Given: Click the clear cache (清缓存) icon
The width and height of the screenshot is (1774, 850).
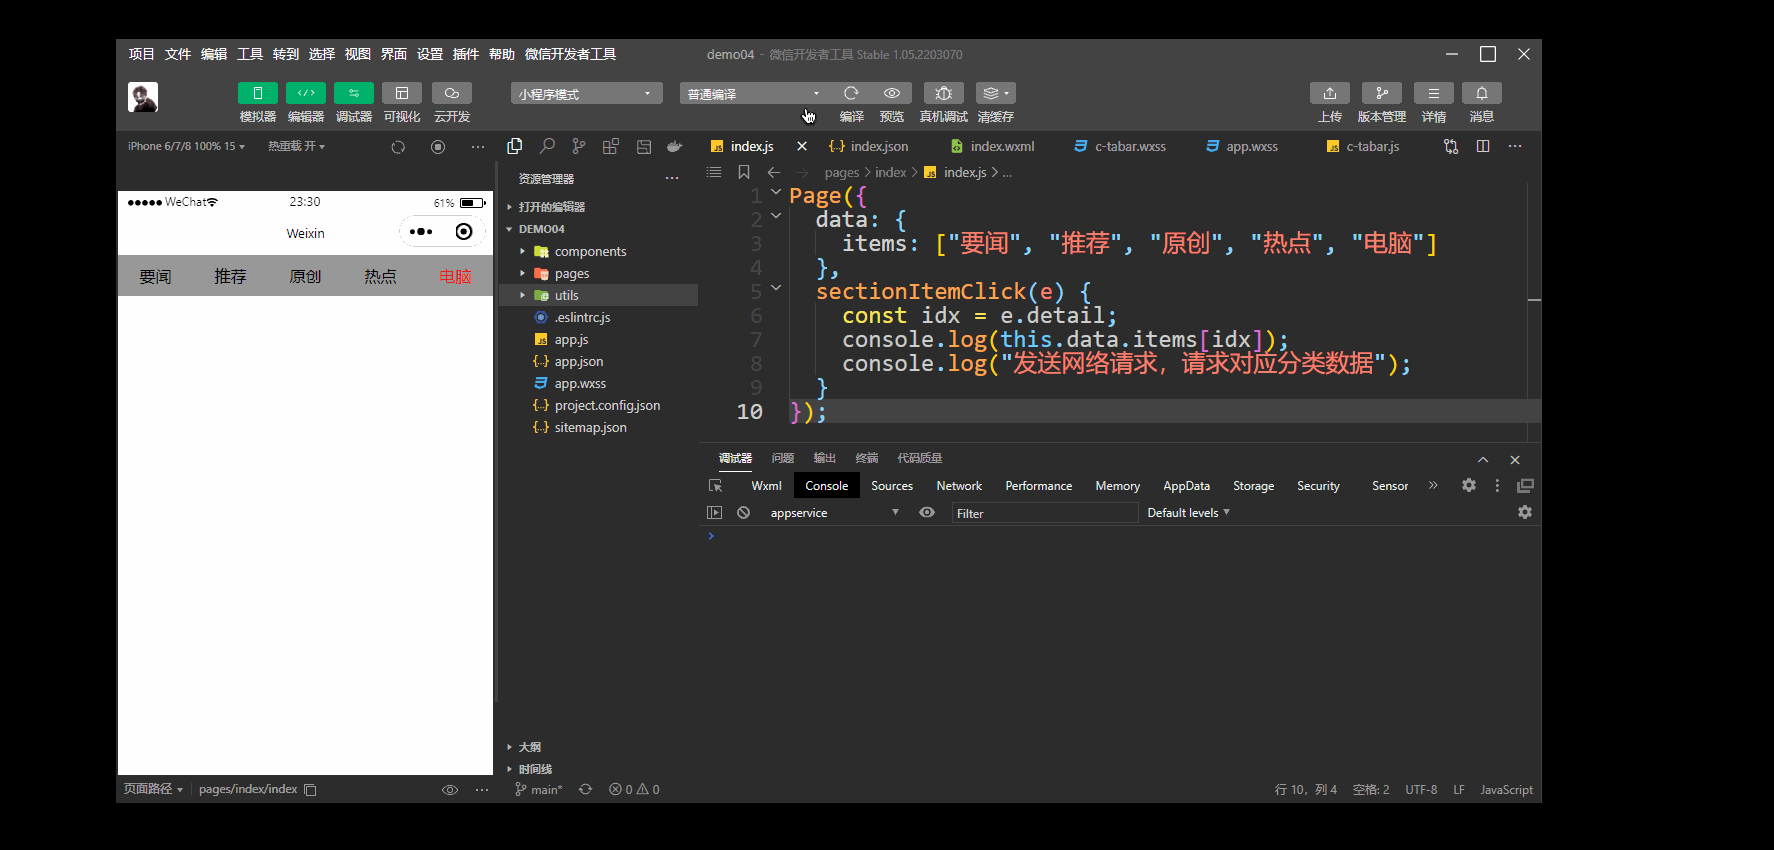Looking at the screenshot, I should (x=994, y=93).
